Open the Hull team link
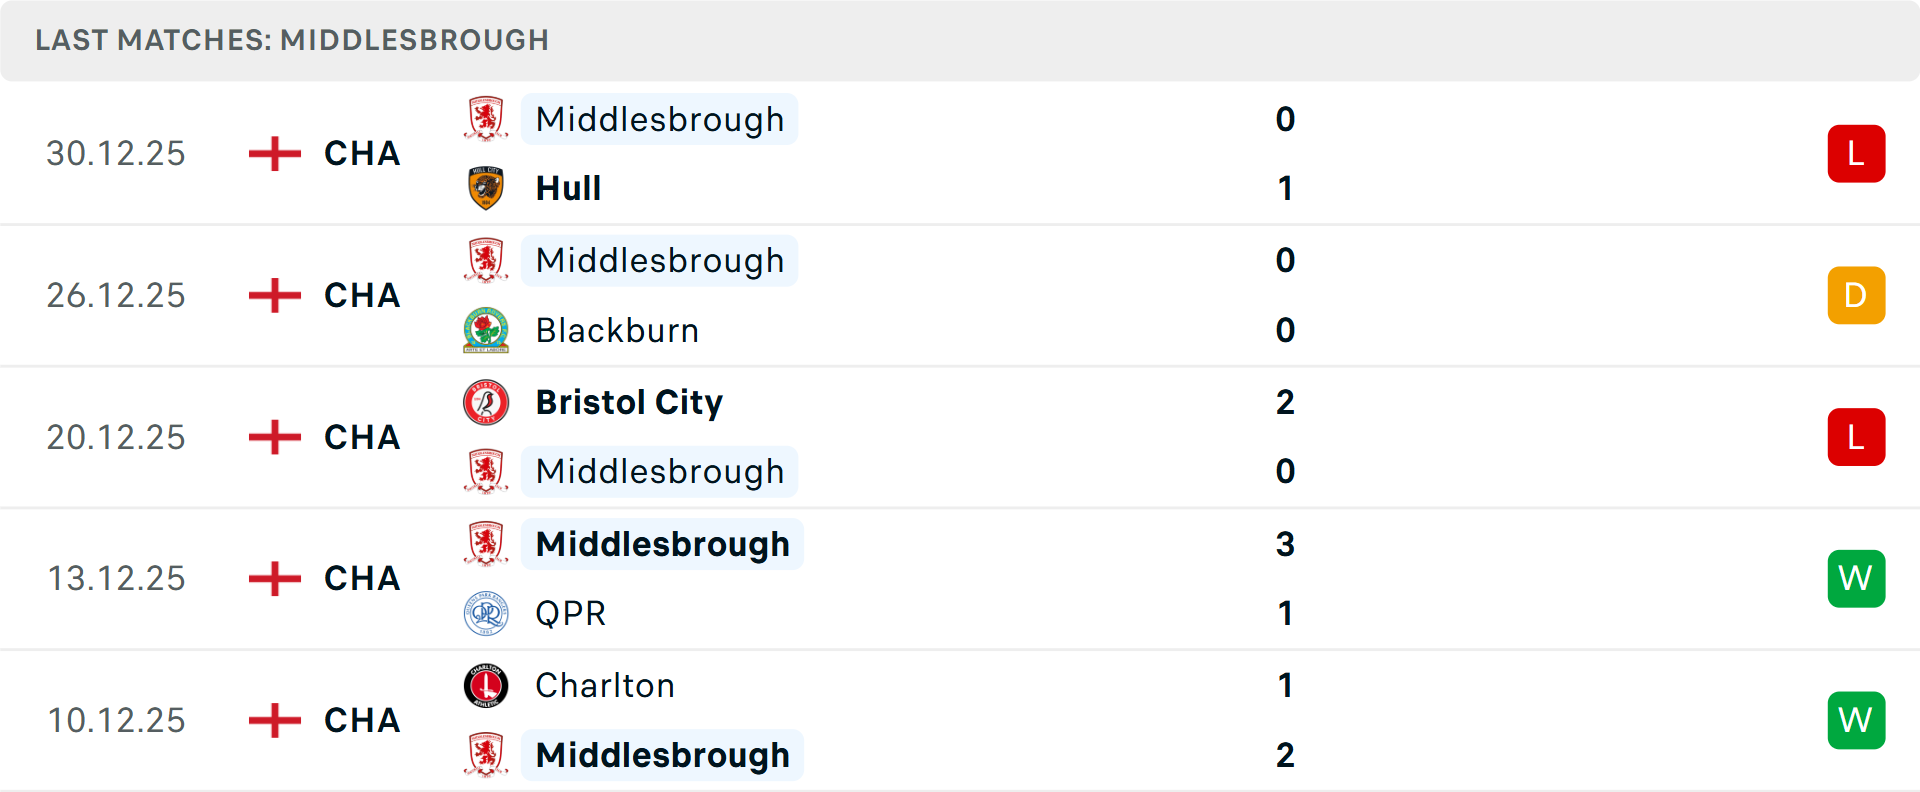 click(568, 188)
